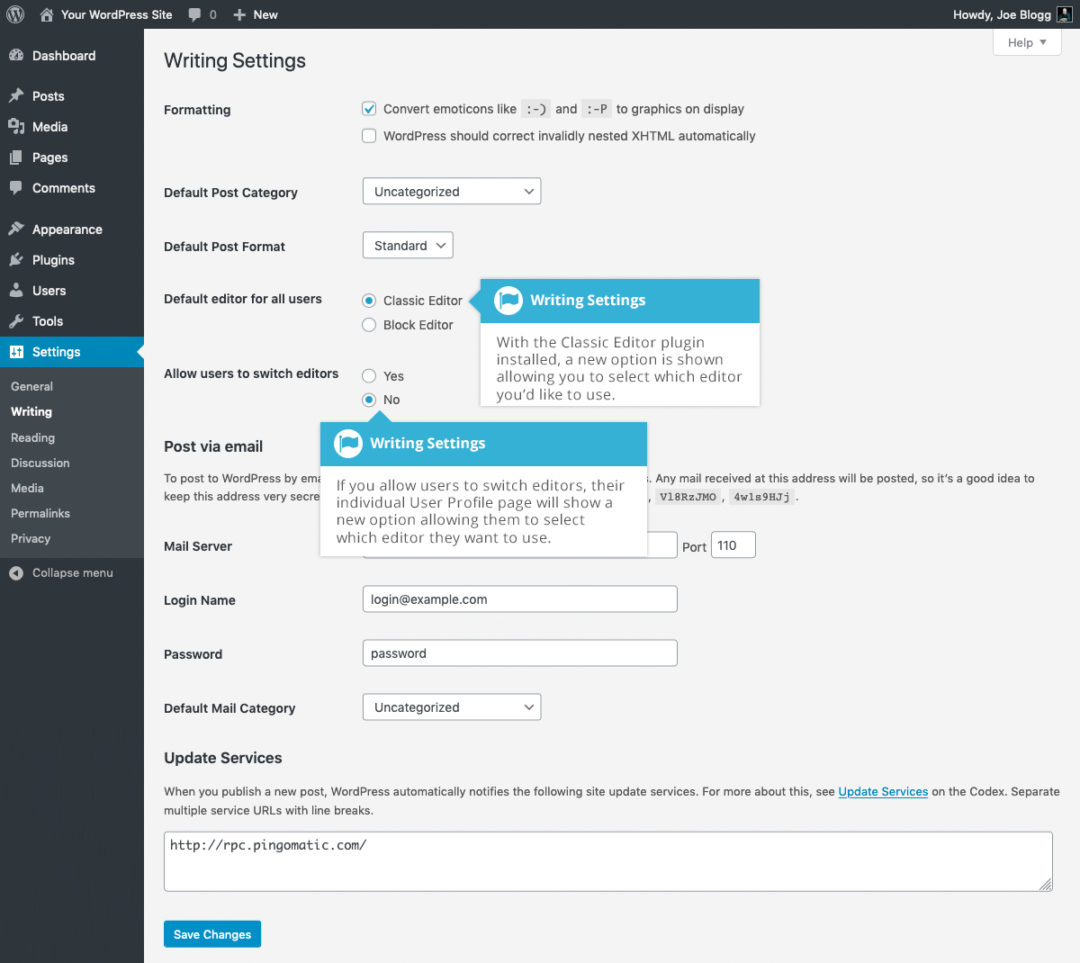
Task: Click the WordPress logo in the admin bar
Action: click(15, 14)
